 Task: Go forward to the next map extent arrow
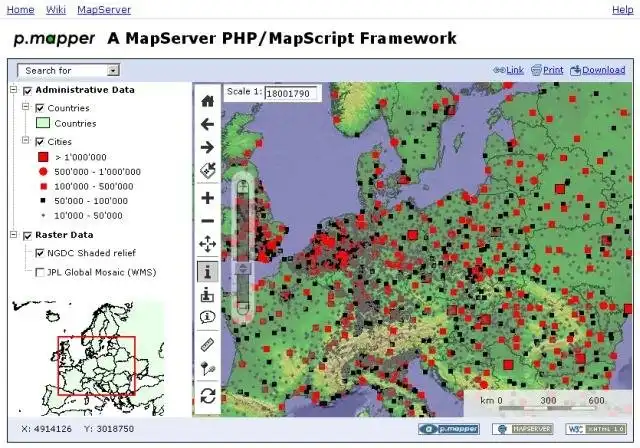pyautogui.click(x=208, y=147)
